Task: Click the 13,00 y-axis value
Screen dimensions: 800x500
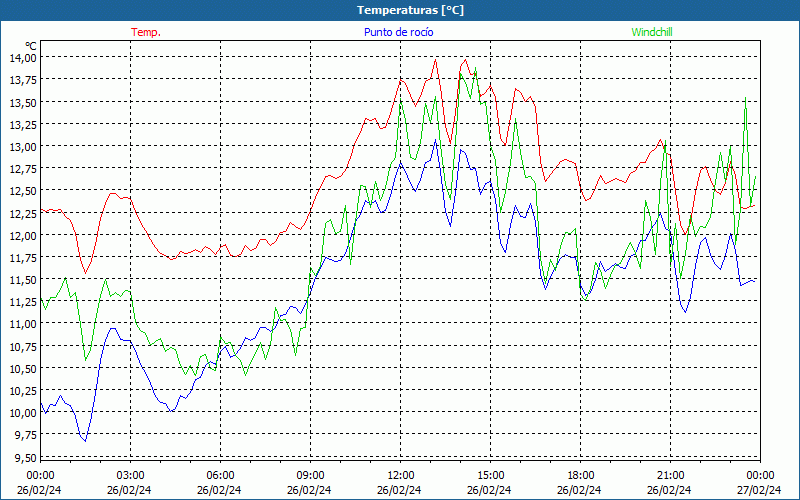Action: (x=23, y=147)
